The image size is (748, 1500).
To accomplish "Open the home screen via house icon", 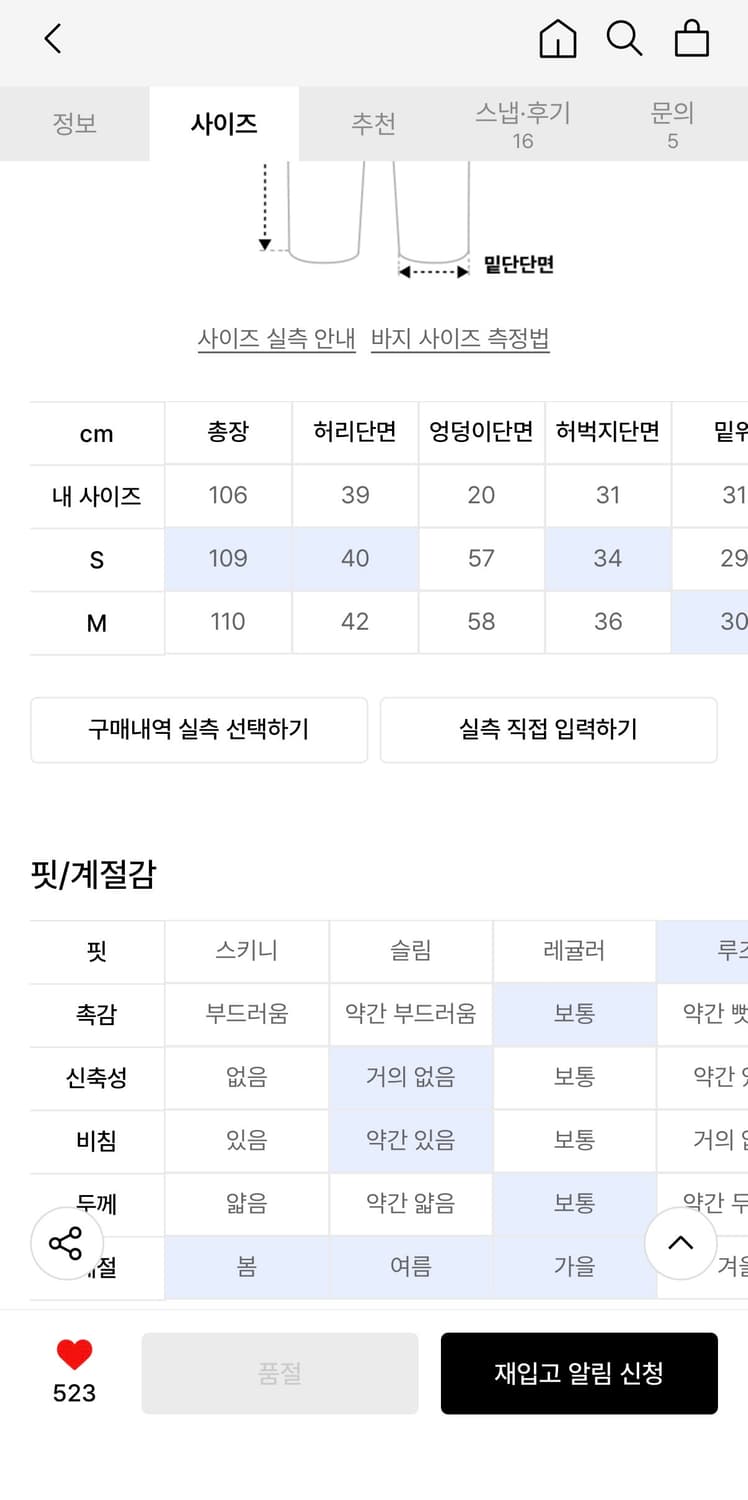I will [x=557, y=40].
